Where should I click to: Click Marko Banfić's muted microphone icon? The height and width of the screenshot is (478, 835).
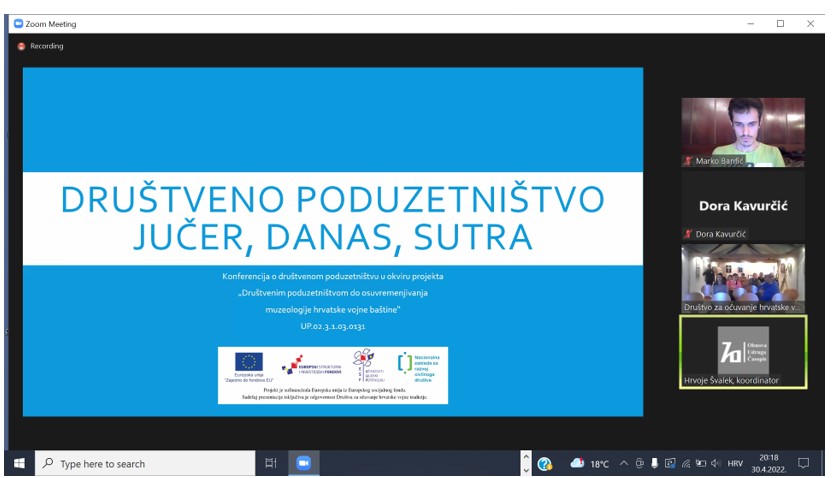[x=688, y=160]
